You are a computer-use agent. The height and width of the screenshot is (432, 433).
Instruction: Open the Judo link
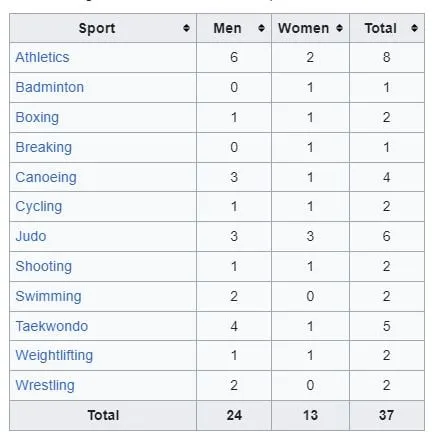(x=31, y=236)
